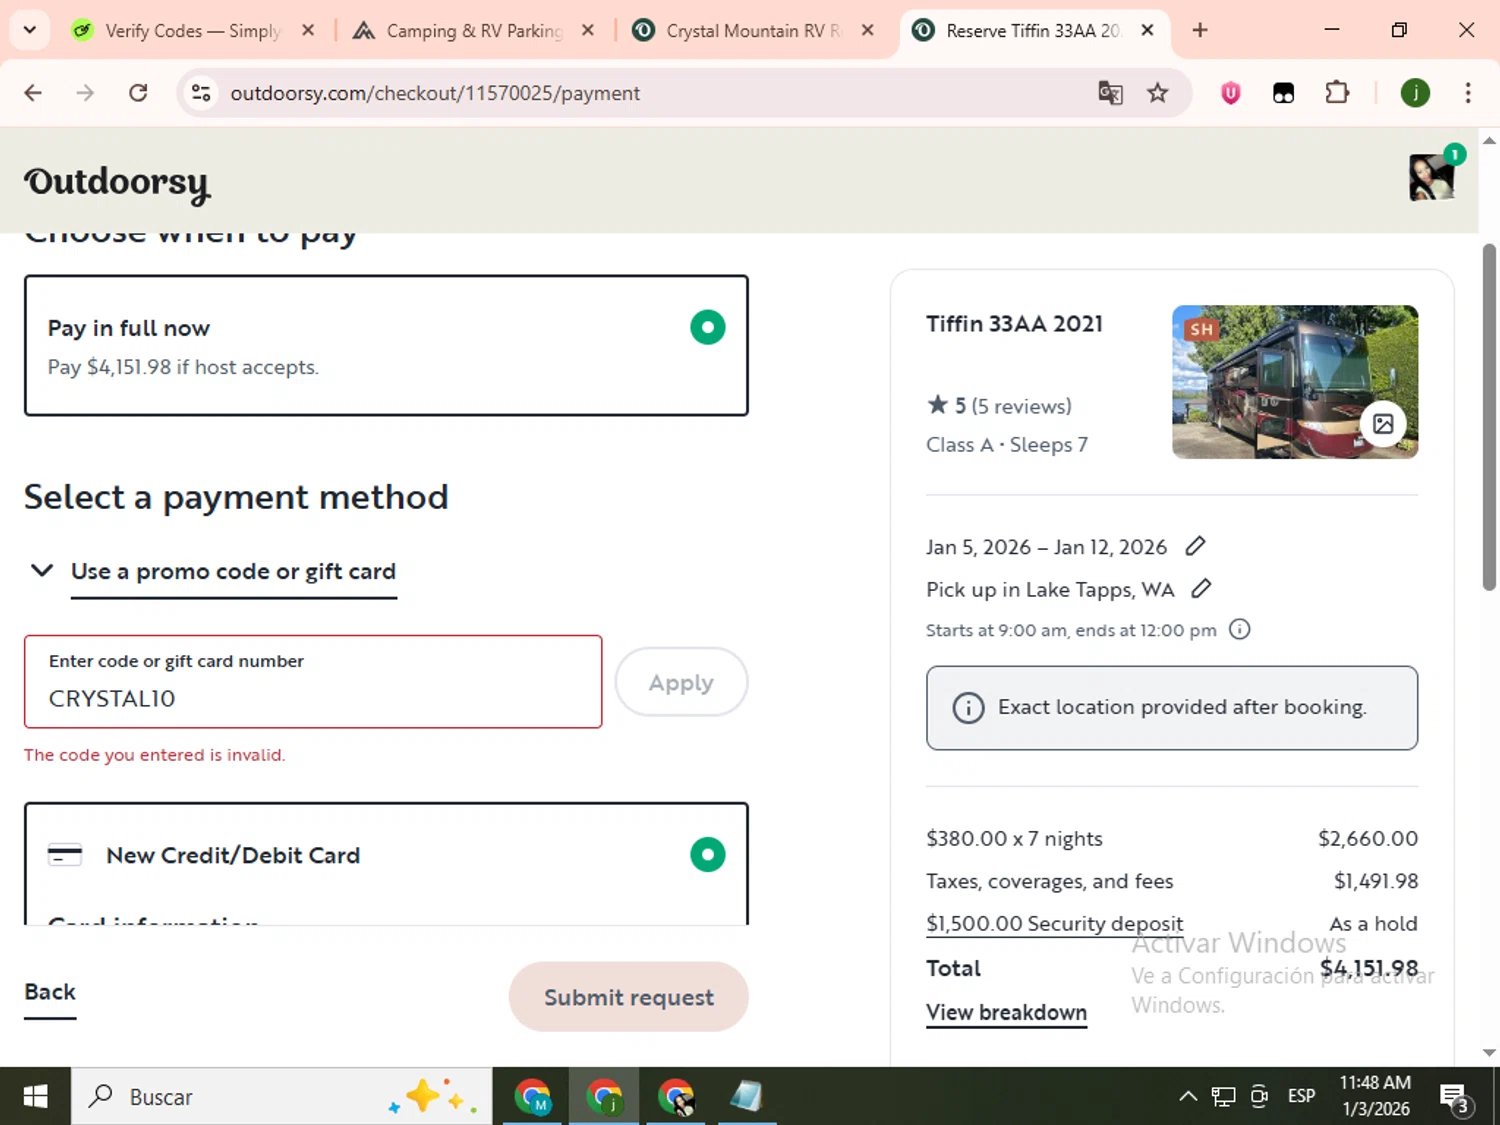Click the Tiffin 33AA 2021 title
1500x1125 pixels.
(1014, 324)
